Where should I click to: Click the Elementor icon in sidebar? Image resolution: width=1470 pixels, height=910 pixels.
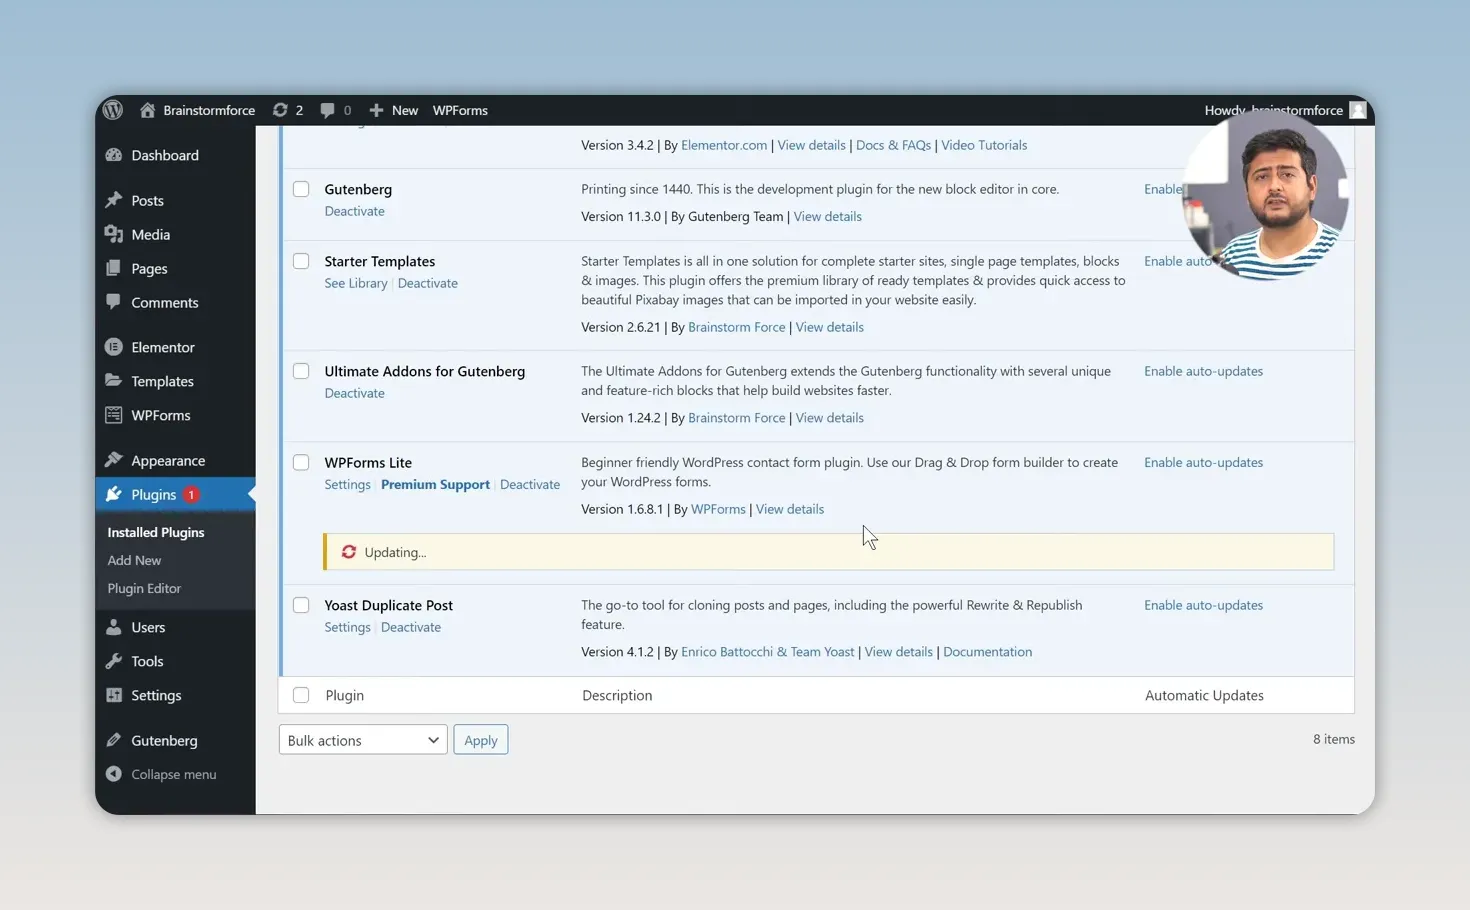114,347
